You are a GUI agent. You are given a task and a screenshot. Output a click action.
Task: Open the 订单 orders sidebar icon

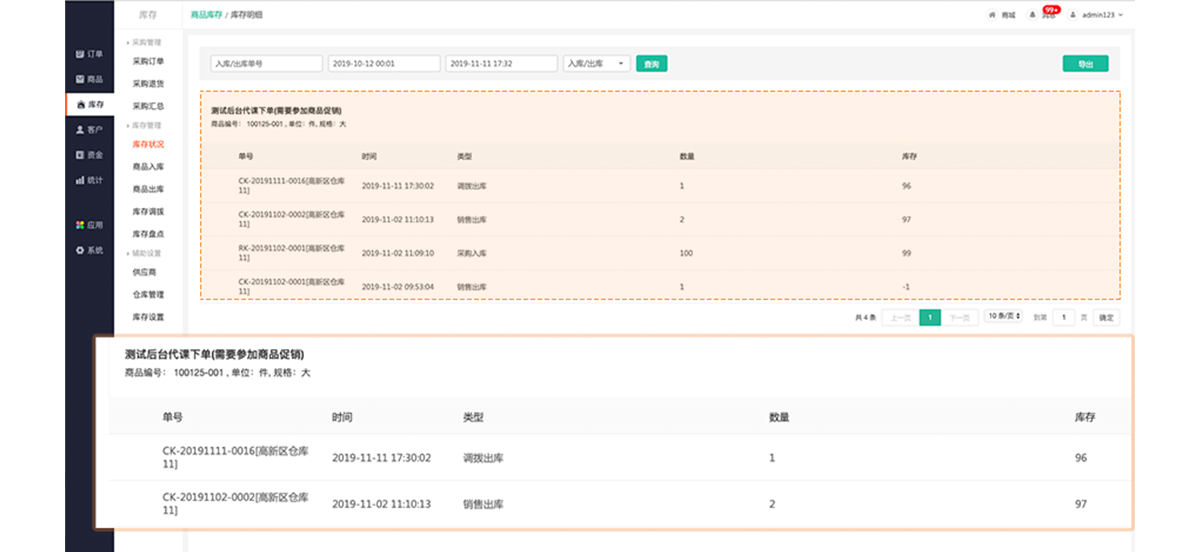[80, 54]
